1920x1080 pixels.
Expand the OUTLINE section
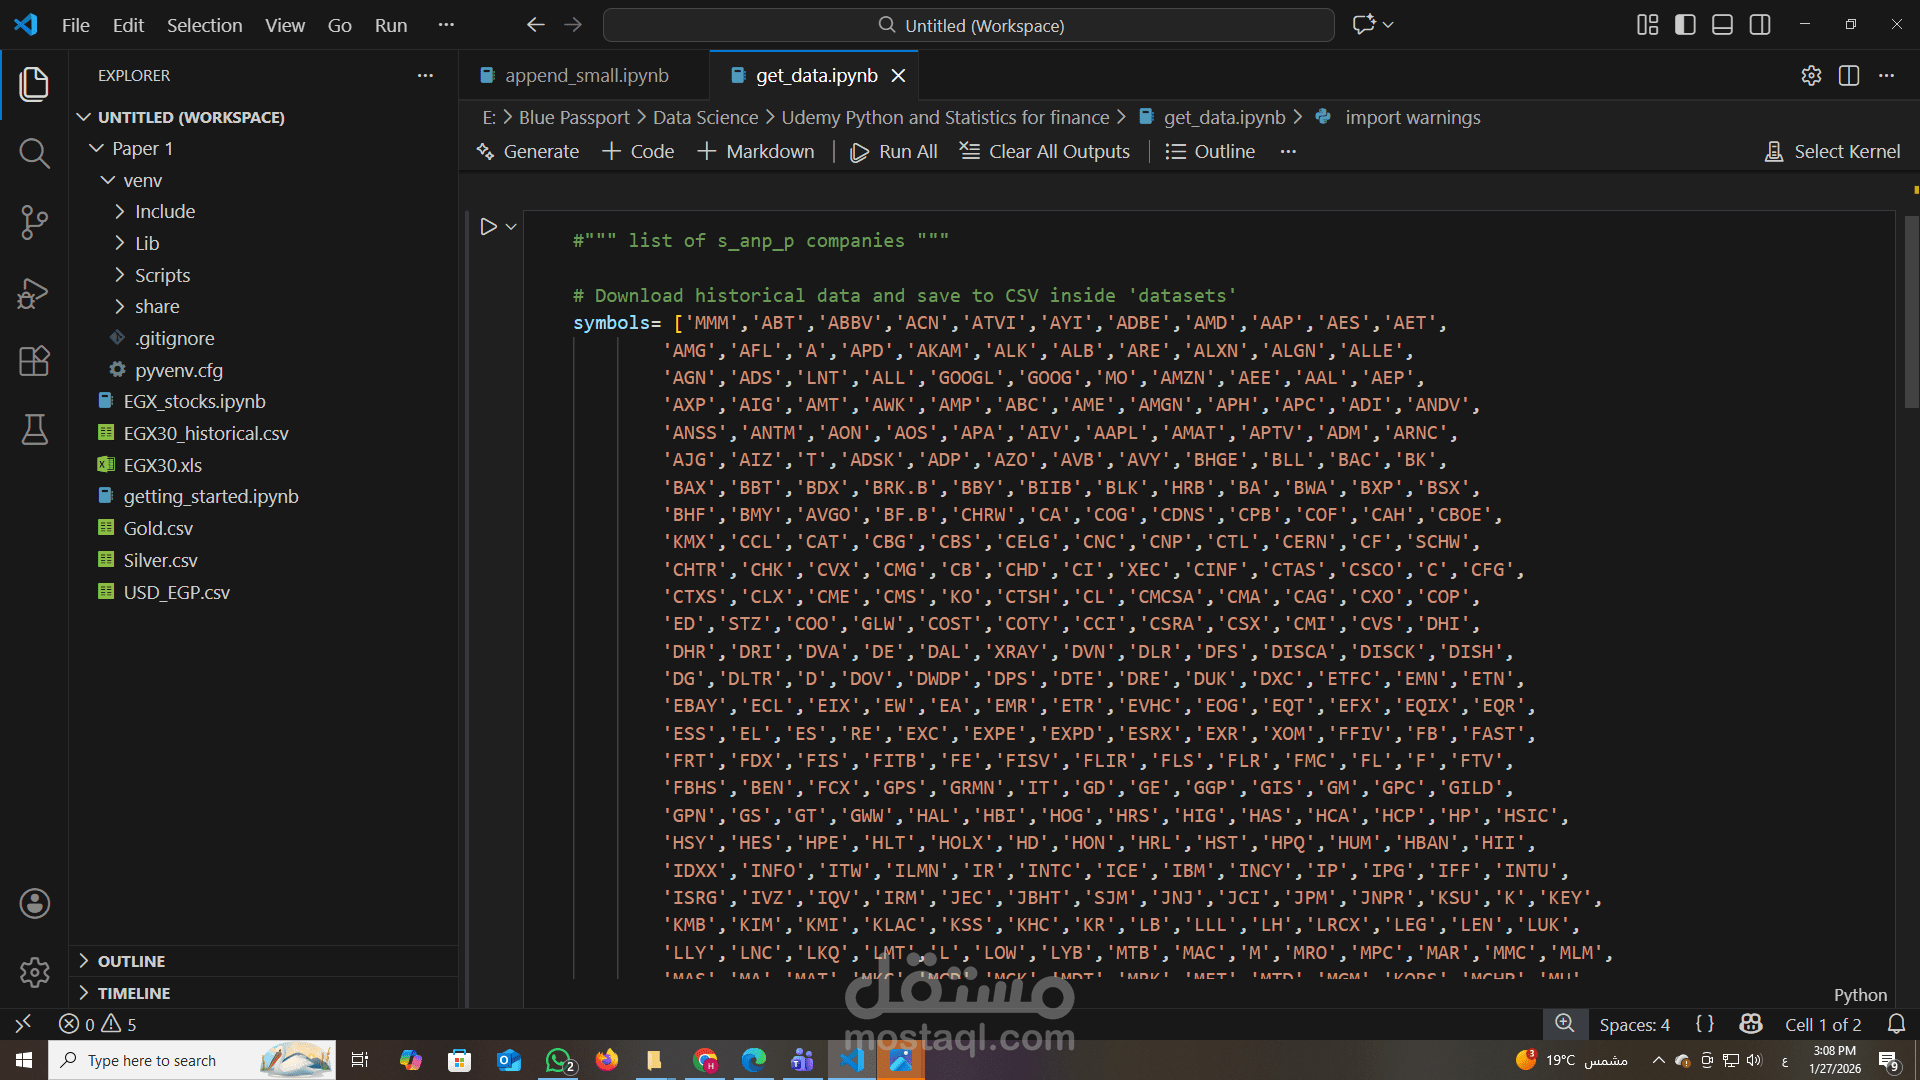point(131,961)
